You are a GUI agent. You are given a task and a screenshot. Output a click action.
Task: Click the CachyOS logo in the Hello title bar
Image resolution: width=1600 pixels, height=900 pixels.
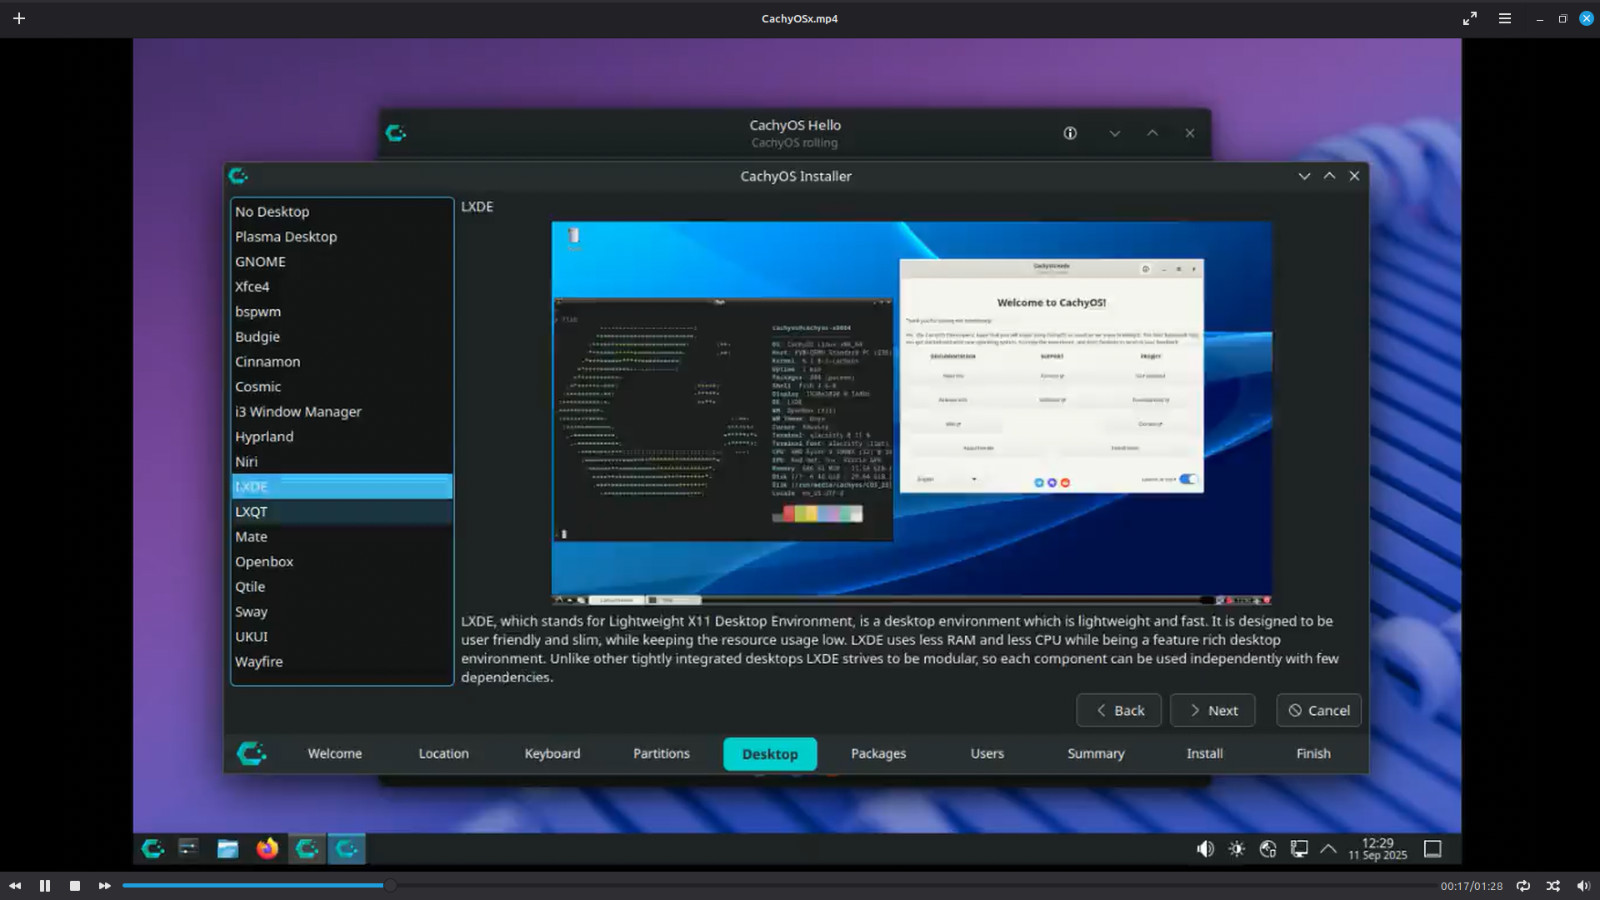[396, 133]
